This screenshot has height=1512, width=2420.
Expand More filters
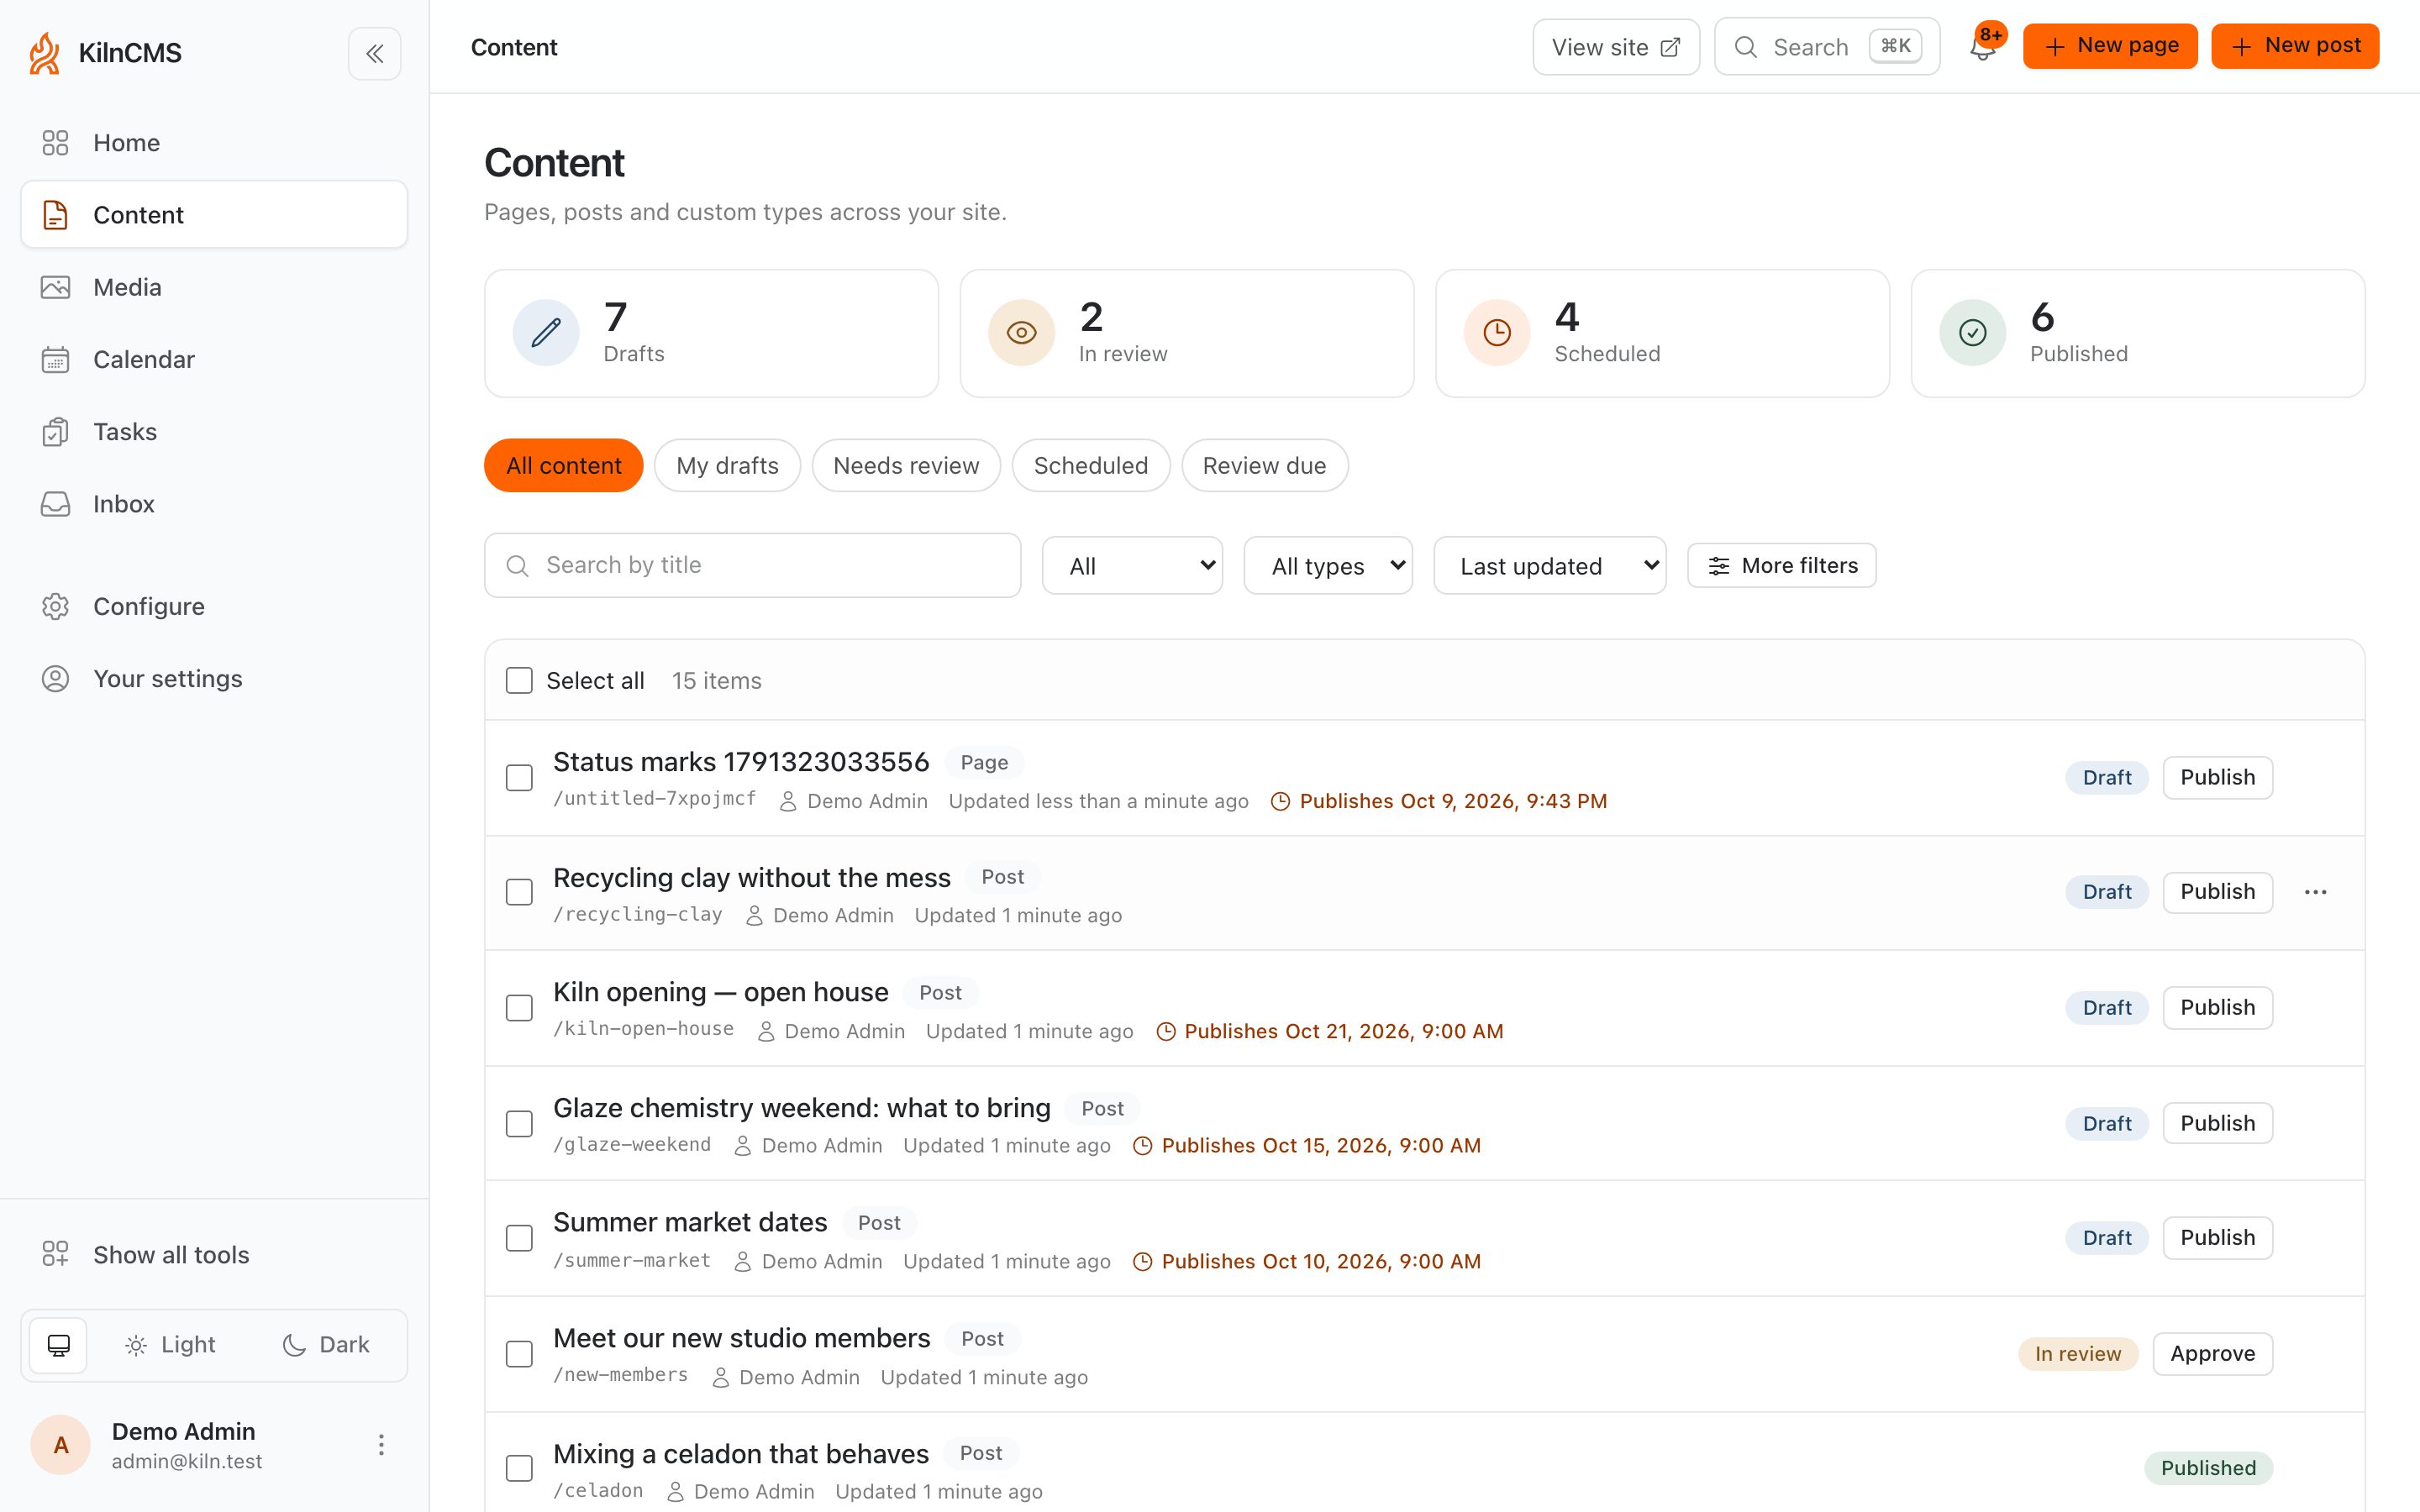coord(1781,566)
